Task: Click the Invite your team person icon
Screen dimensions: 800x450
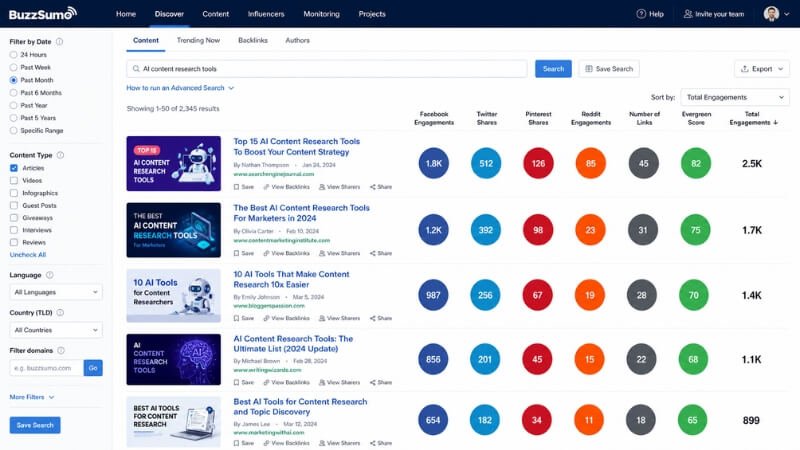Action: coord(688,14)
